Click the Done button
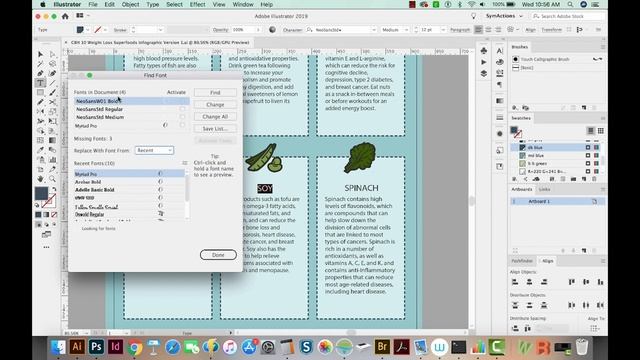Screen dimensions: 640x360 pyautogui.click(x=218, y=255)
